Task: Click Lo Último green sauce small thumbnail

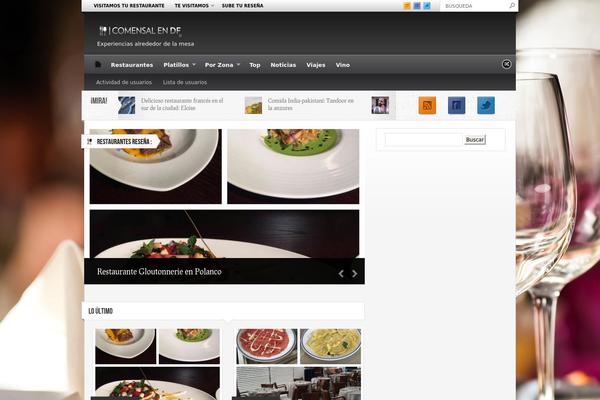Action: [x=189, y=346]
